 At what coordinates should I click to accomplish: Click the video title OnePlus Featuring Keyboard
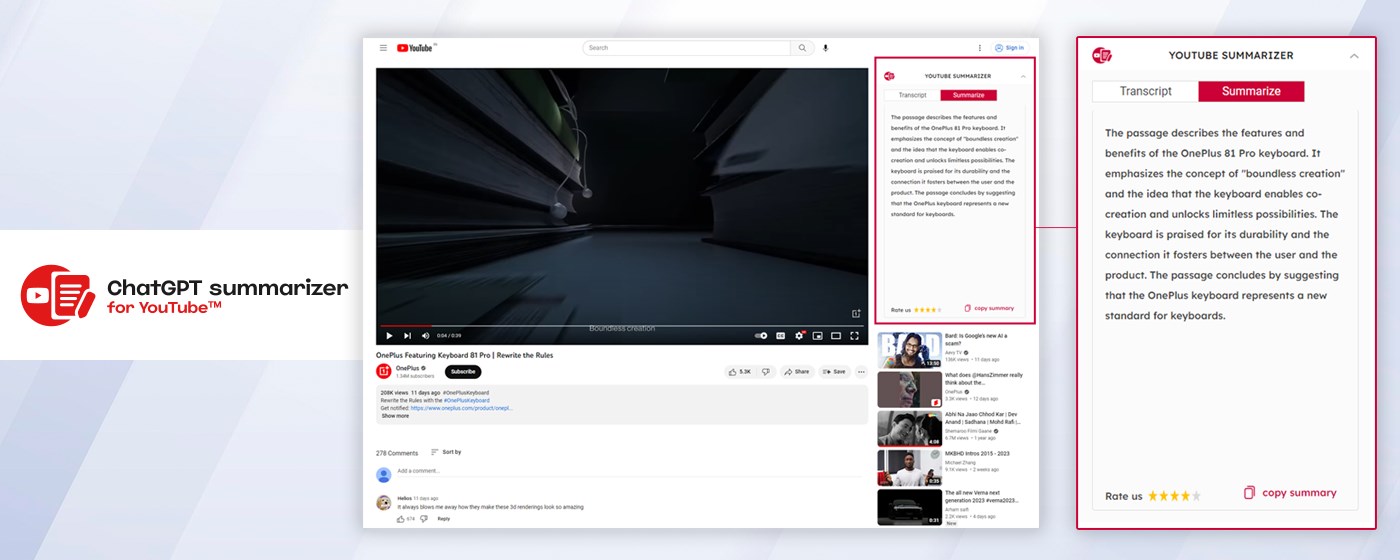(464, 355)
